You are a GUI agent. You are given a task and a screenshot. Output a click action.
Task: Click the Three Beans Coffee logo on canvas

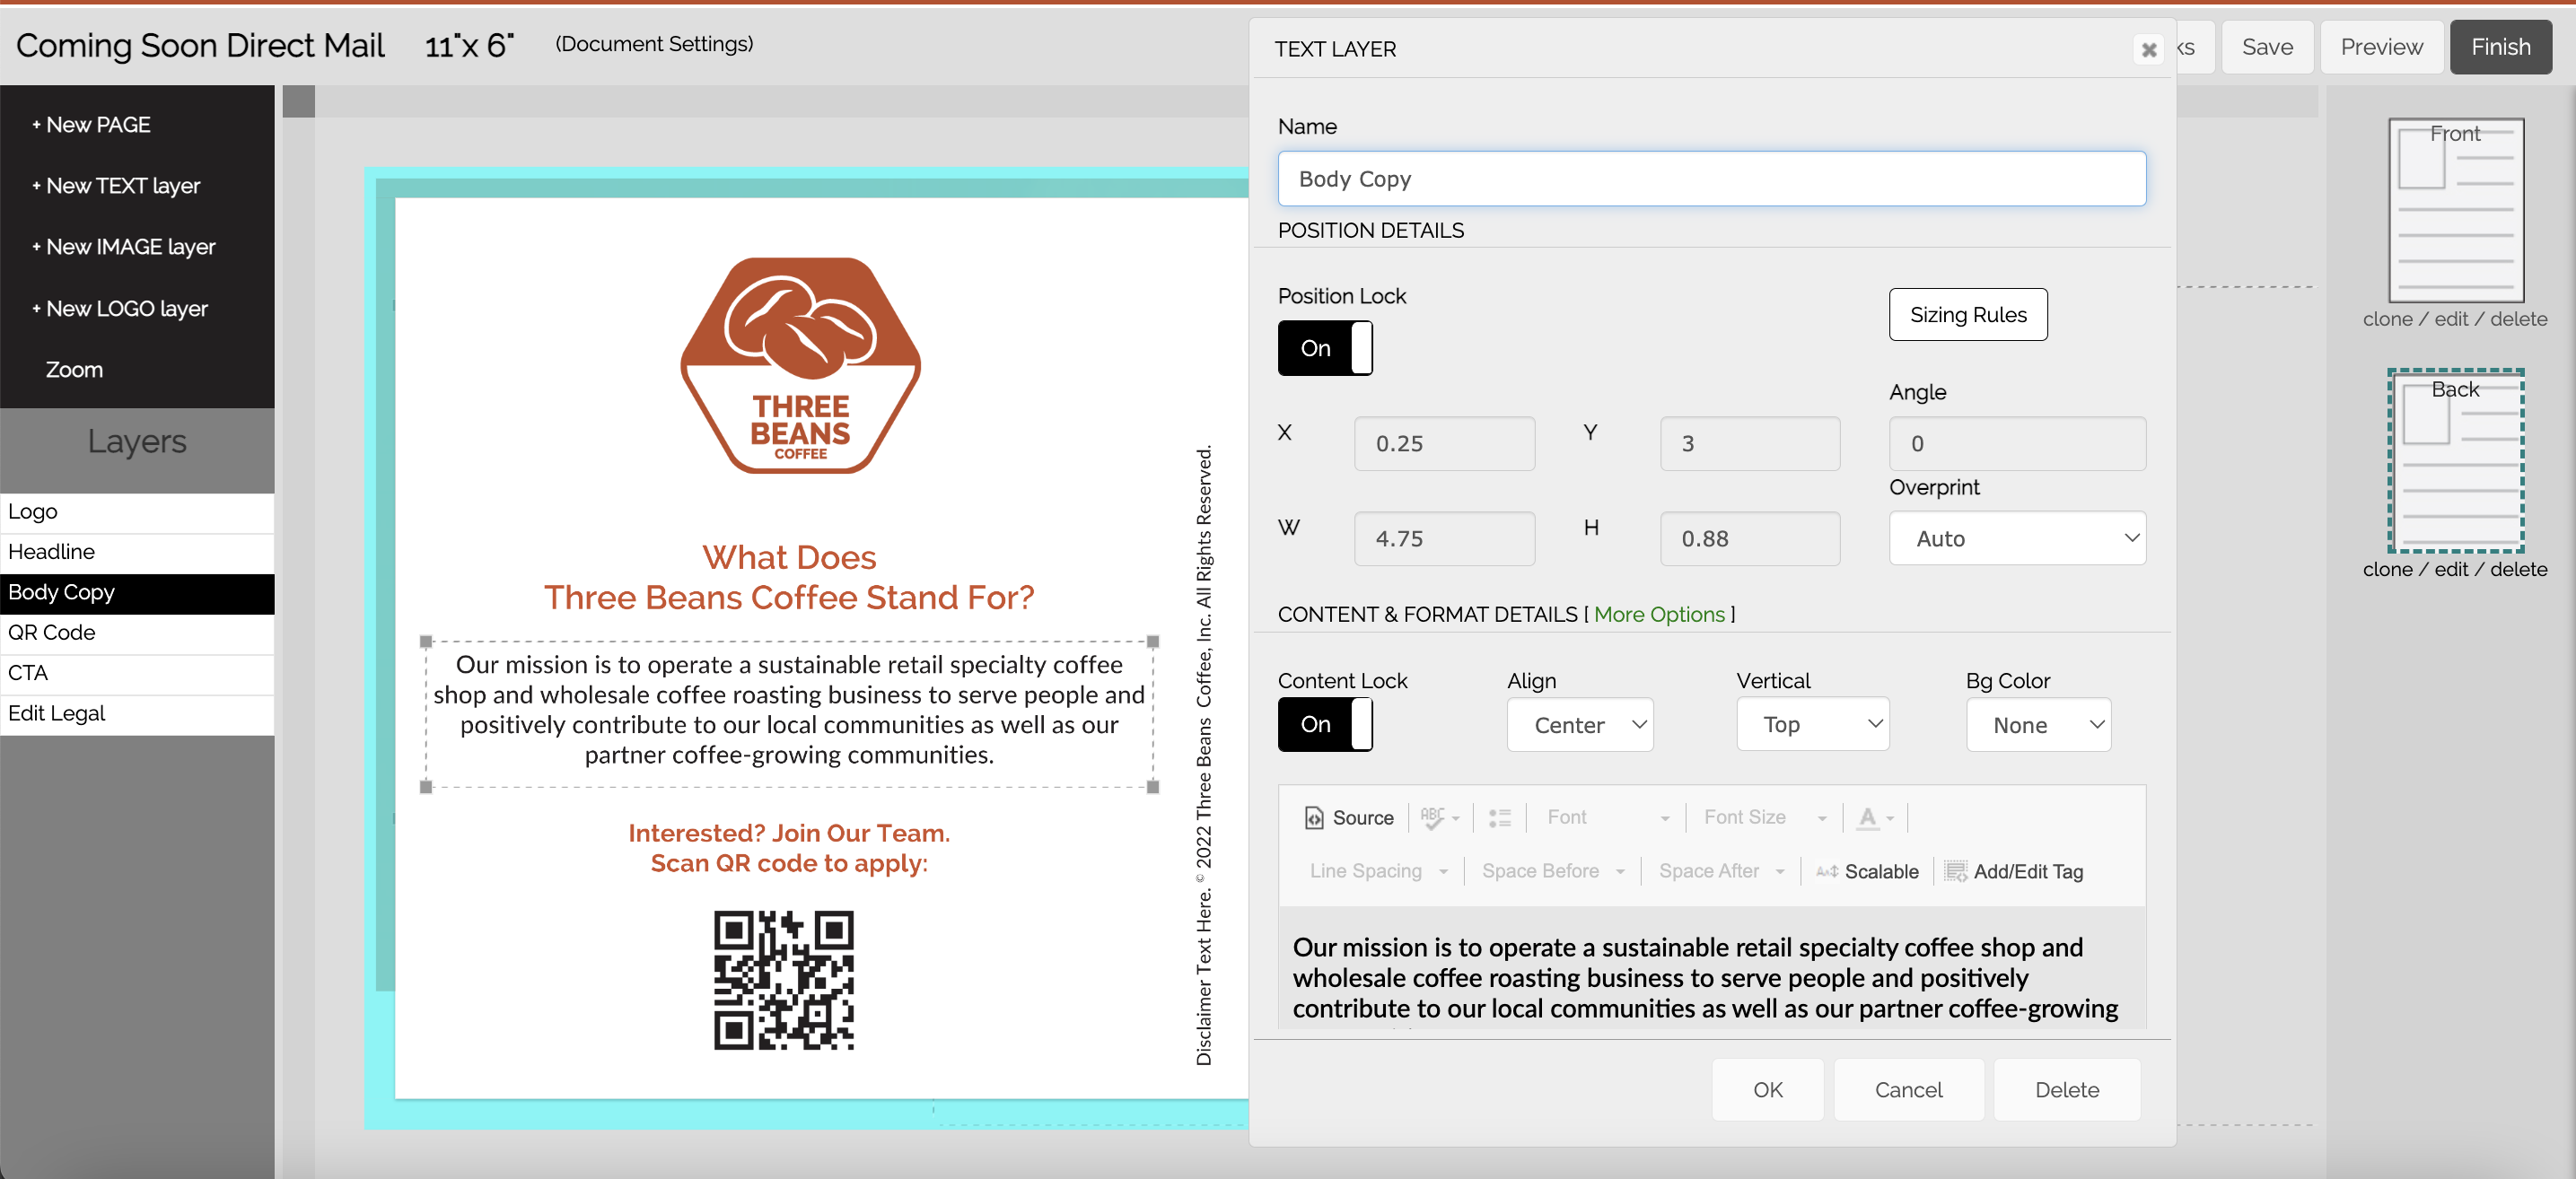point(800,365)
